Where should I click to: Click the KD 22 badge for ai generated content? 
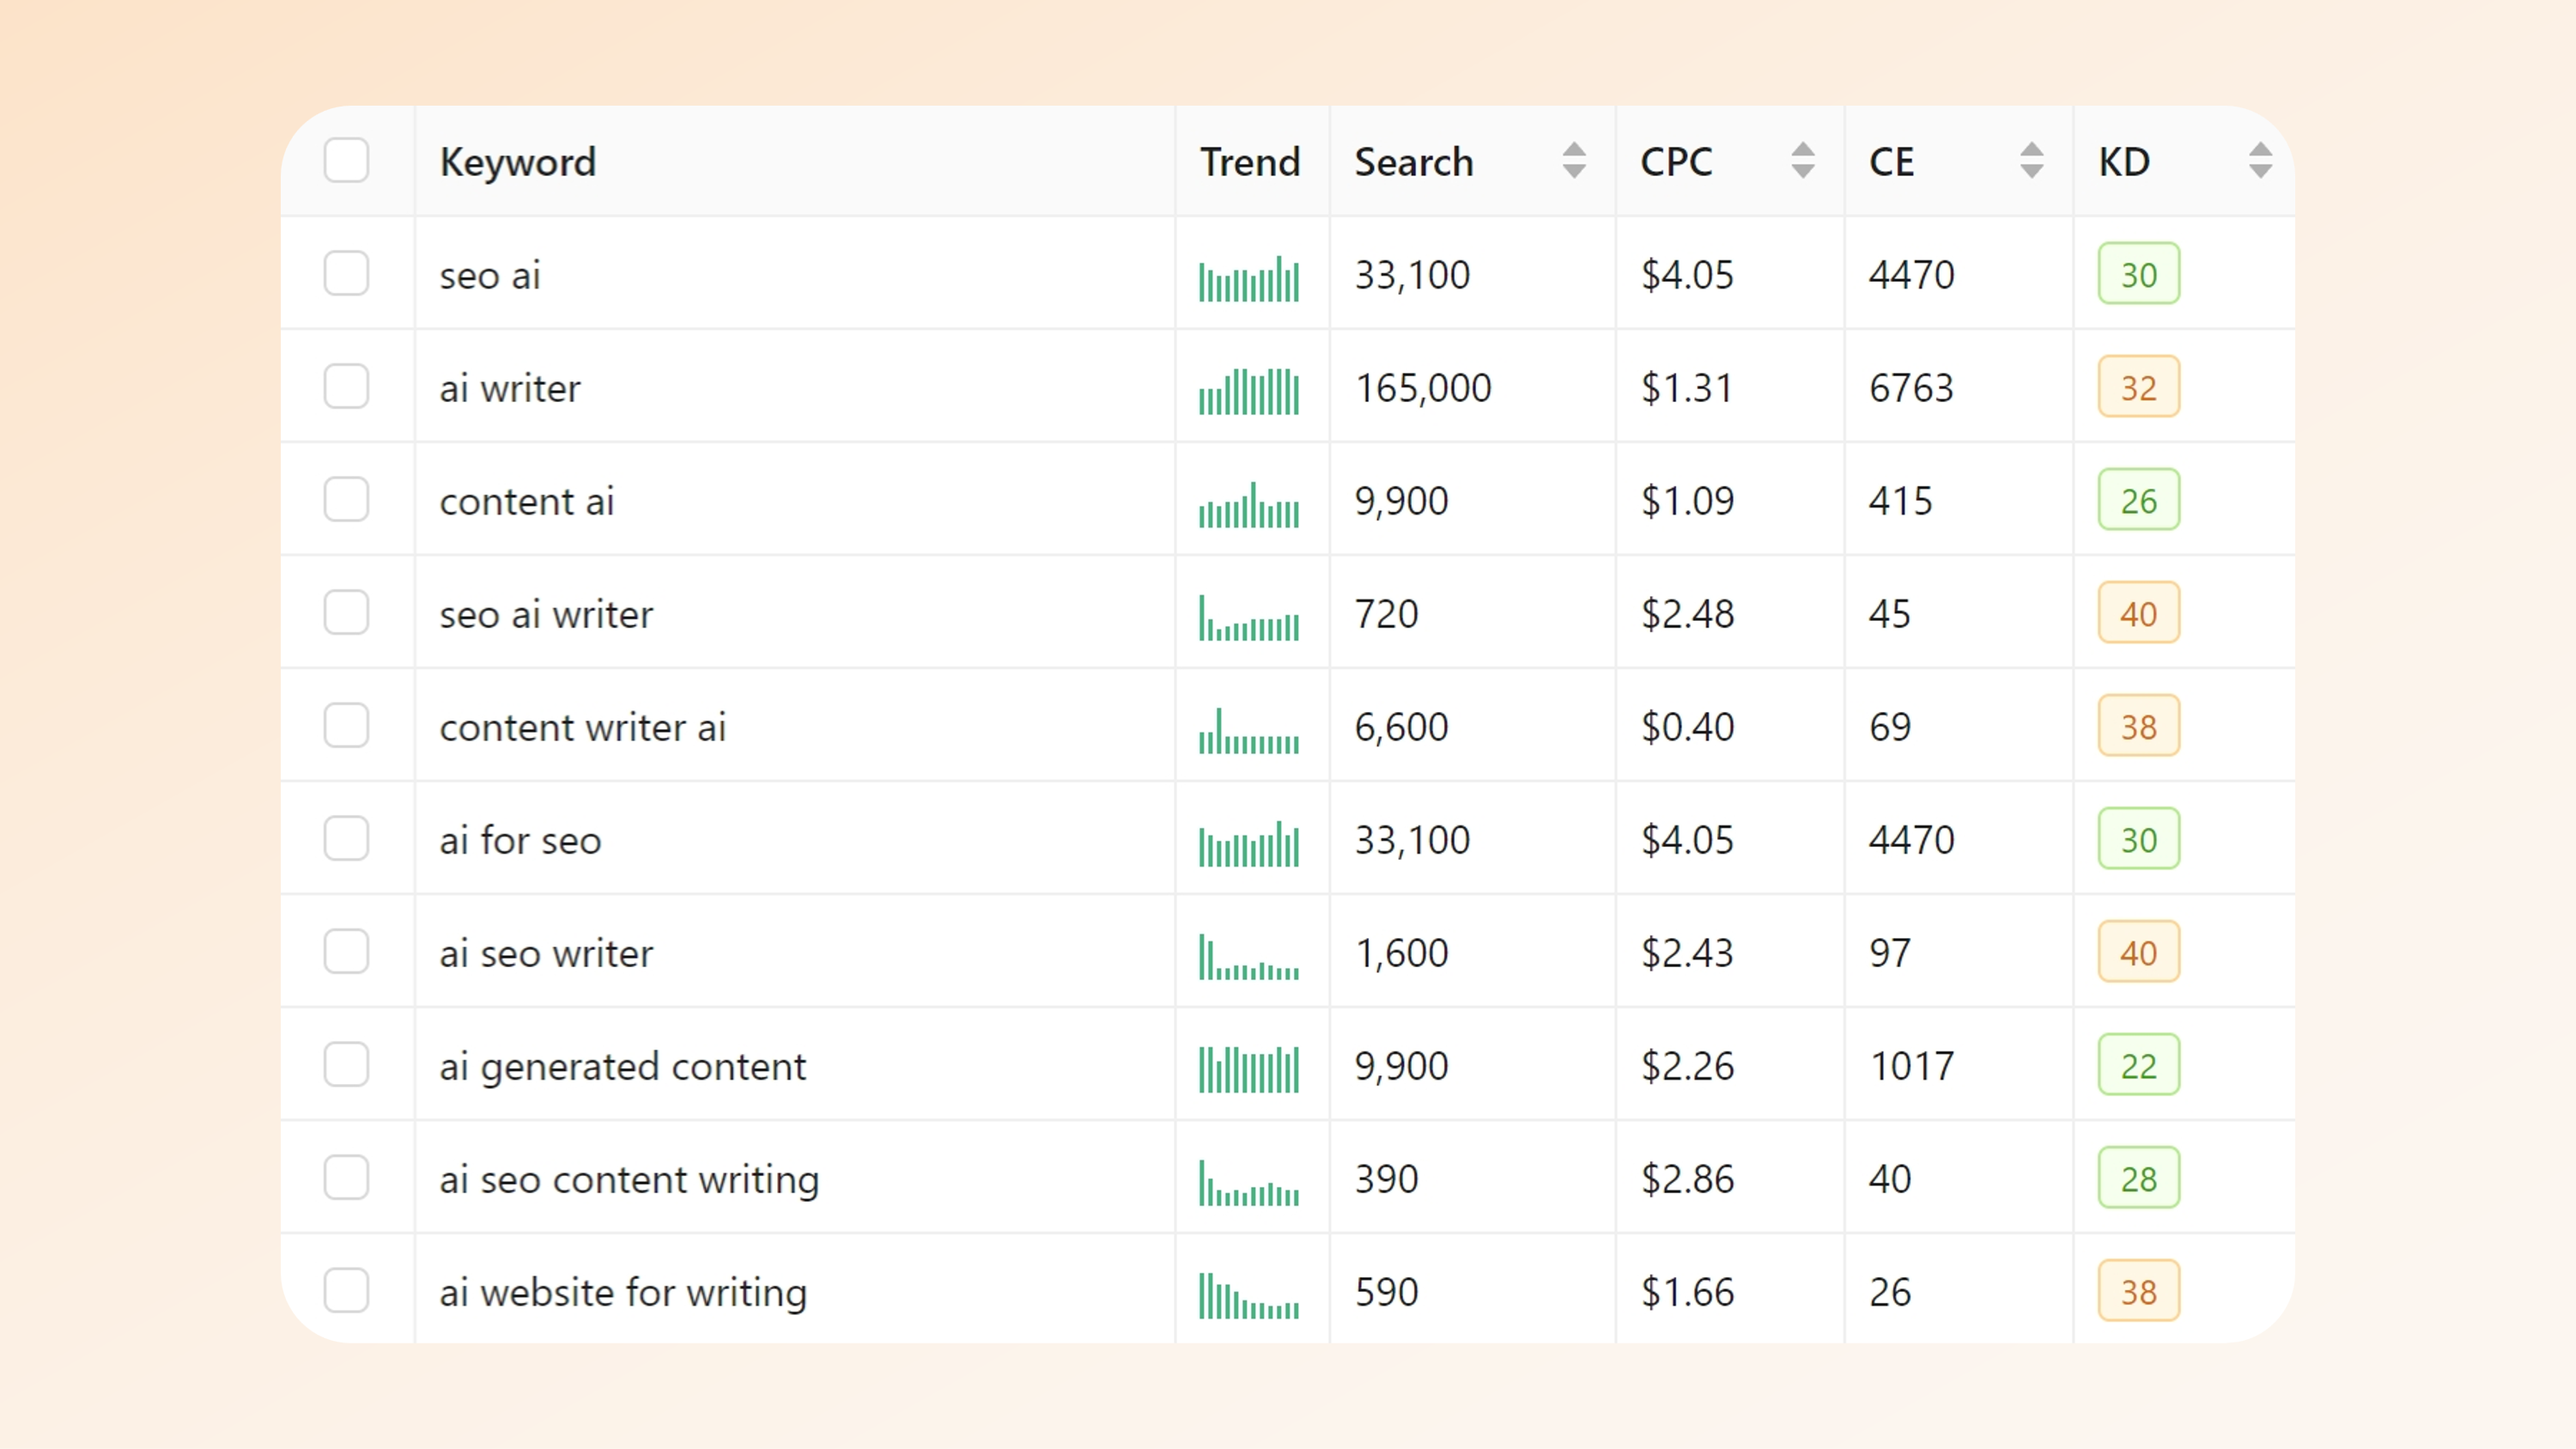tap(2138, 1065)
